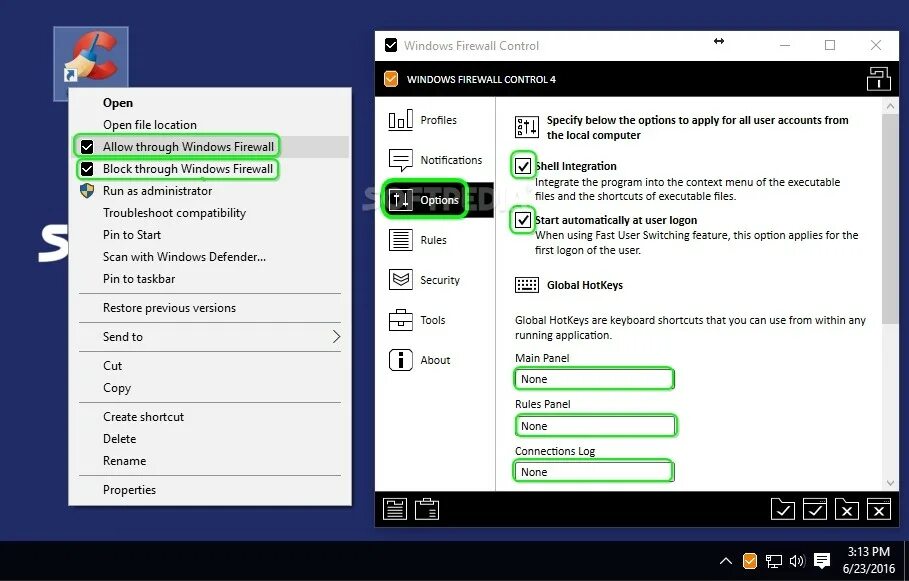Choose Open in the context menu
The width and height of the screenshot is (909, 581).
pos(210,103)
